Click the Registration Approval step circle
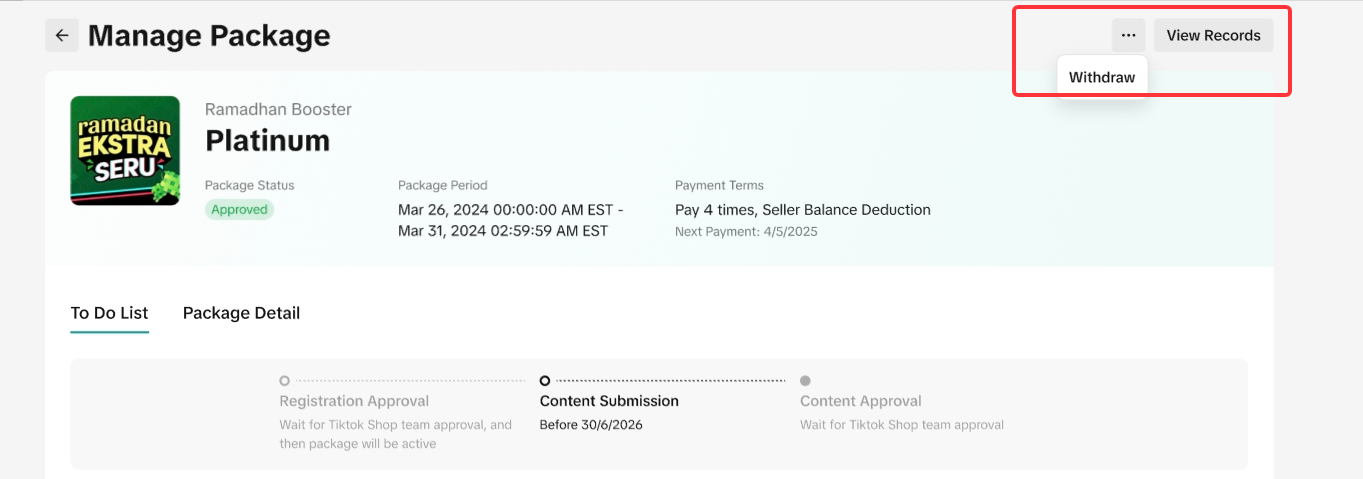Screen dimensions: 1363x479 [285, 381]
